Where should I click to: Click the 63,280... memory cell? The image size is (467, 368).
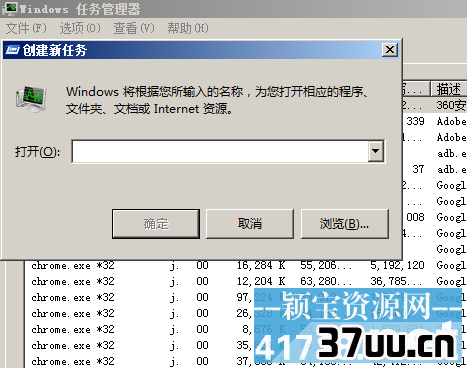[325, 281]
